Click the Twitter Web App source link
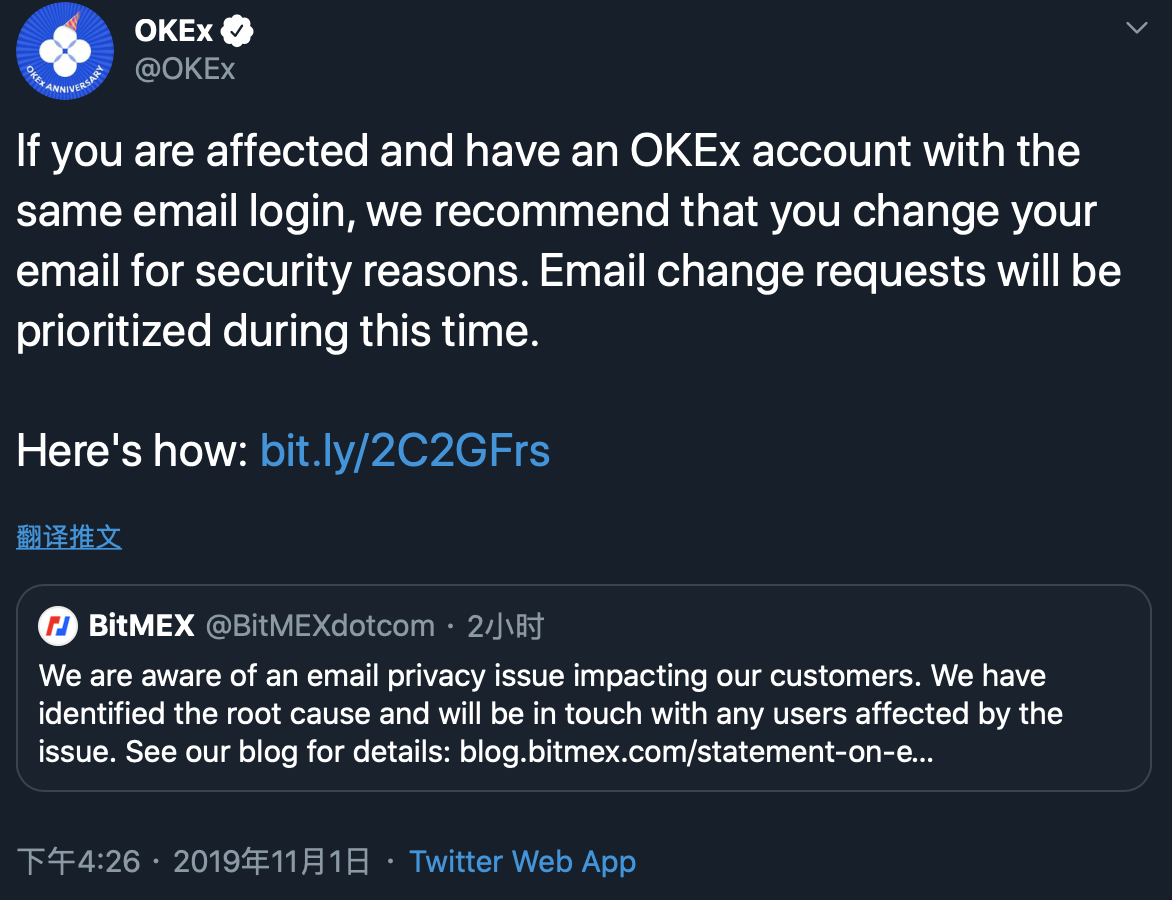 (x=522, y=861)
